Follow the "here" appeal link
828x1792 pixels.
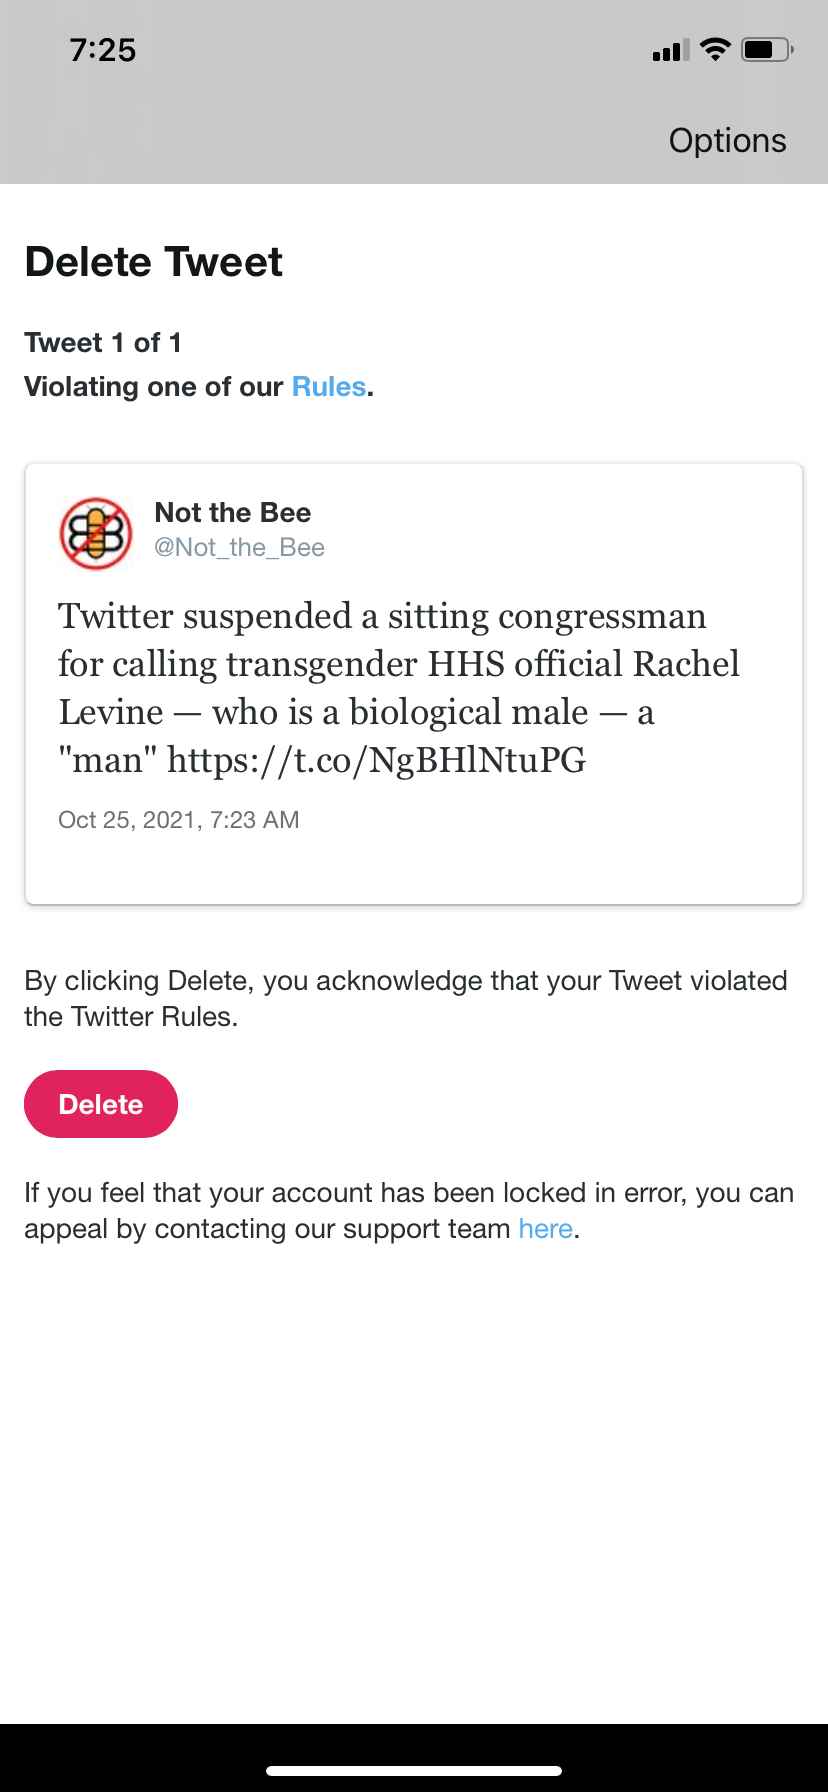point(545,1229)
